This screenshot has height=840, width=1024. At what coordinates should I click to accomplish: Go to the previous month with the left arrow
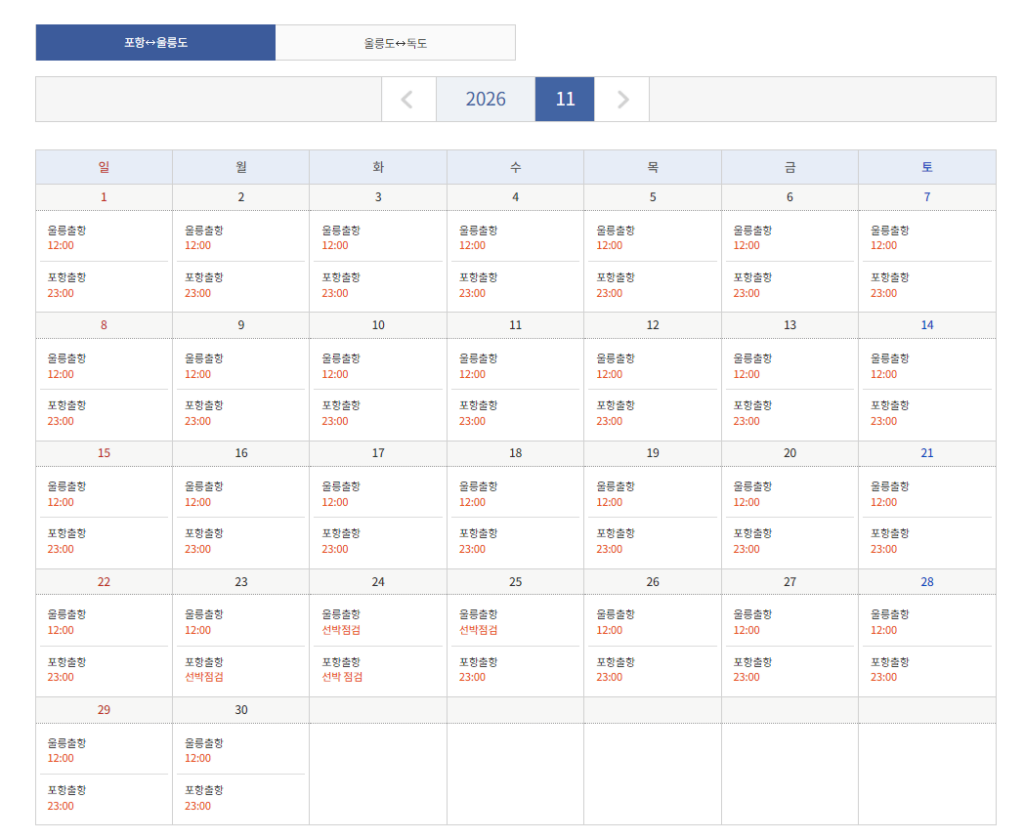(409, 99)
